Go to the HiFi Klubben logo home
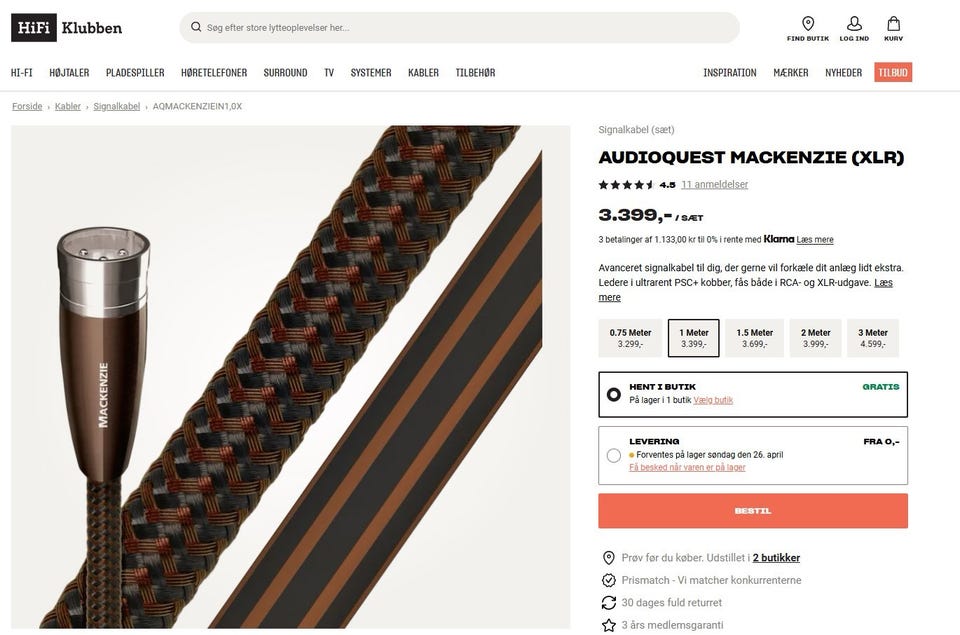Image resolution: width=960 pixels, height=635 pixels. (x=67, y=28)
